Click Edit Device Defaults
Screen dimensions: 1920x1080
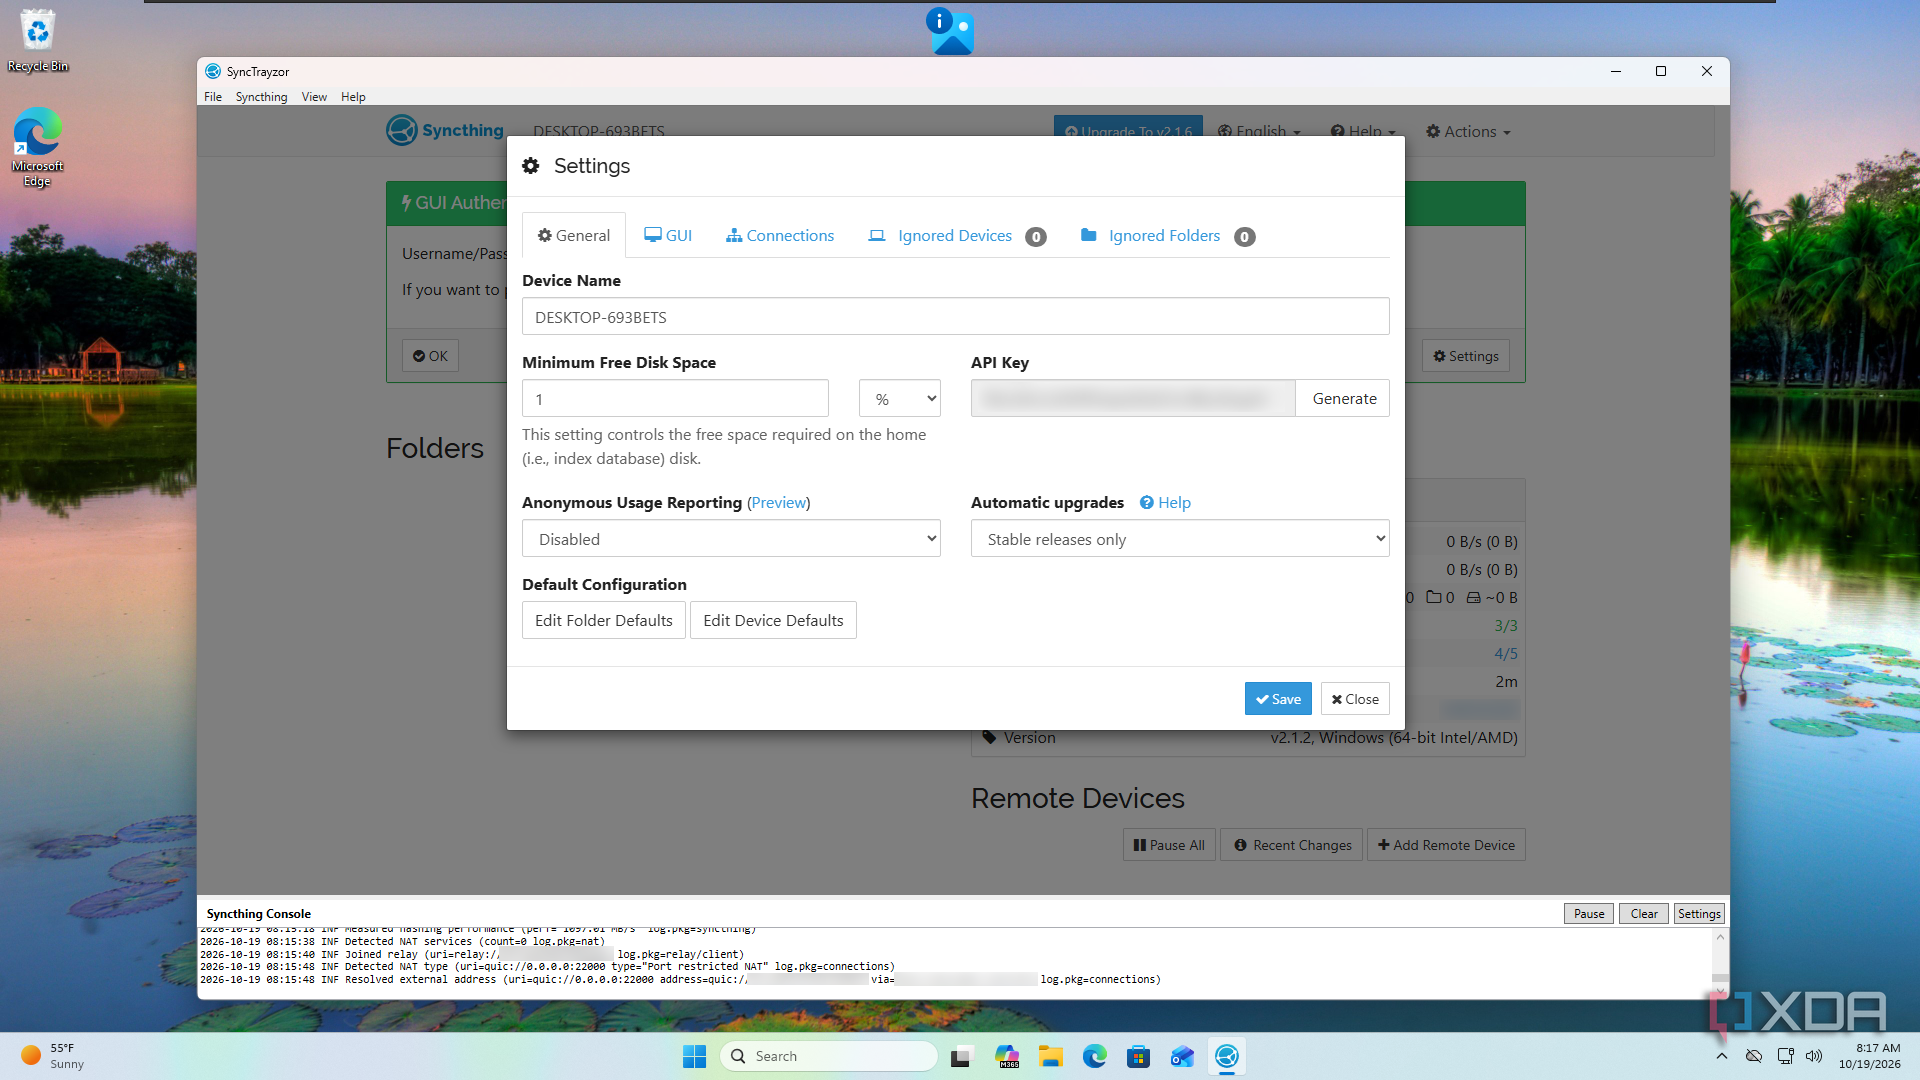[x=773, y=620]
